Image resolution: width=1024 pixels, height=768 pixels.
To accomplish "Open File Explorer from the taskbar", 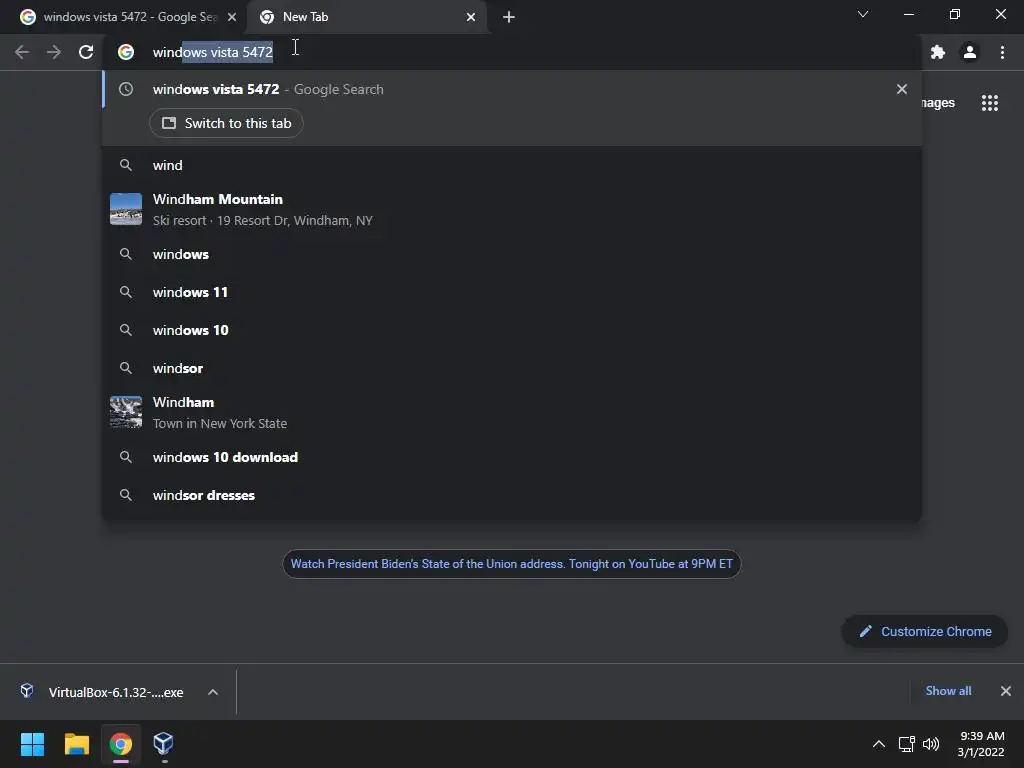I will (76, 744).
